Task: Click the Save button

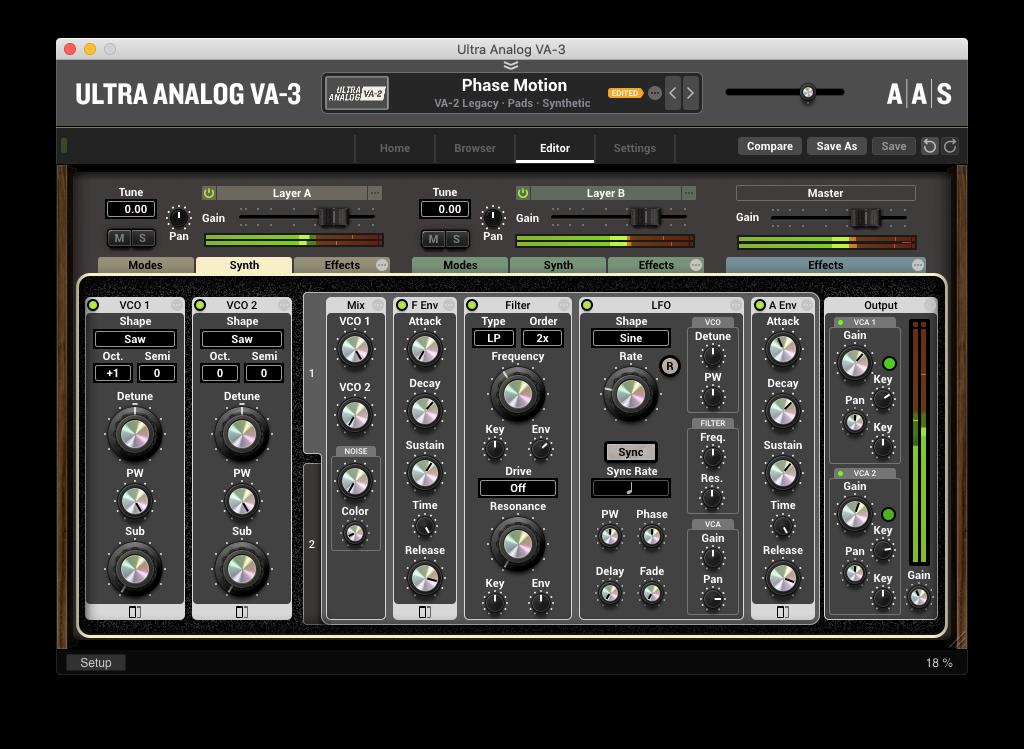Action: [893, 146]
